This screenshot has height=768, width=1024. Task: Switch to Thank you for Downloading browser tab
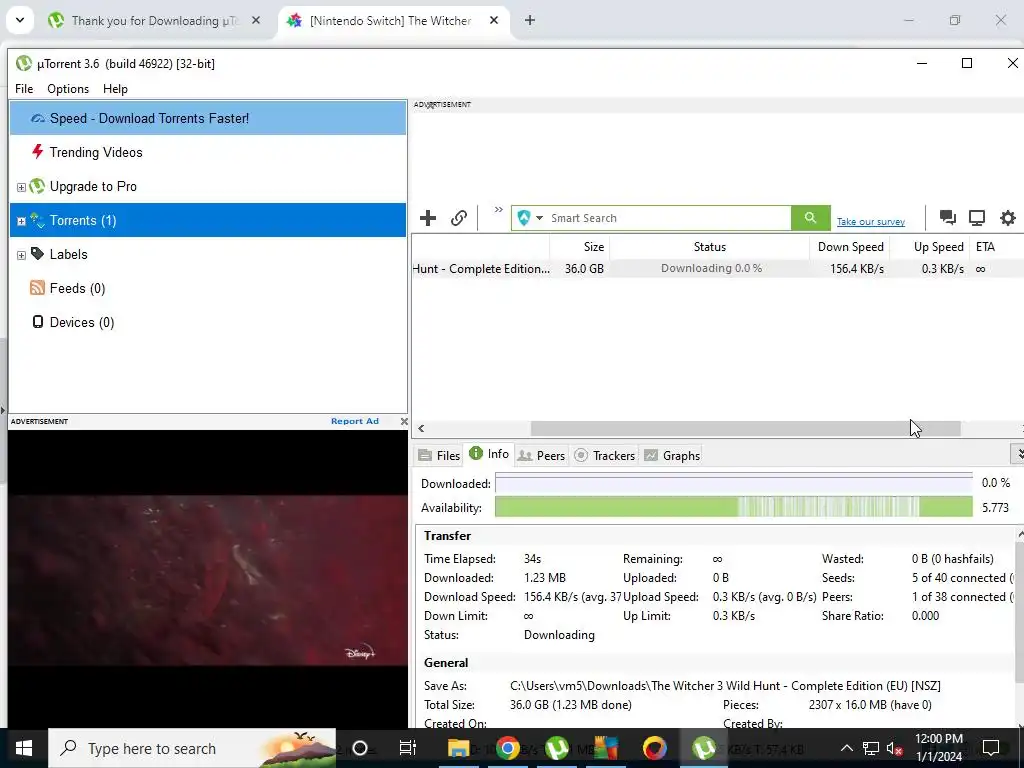coord(155,21)
